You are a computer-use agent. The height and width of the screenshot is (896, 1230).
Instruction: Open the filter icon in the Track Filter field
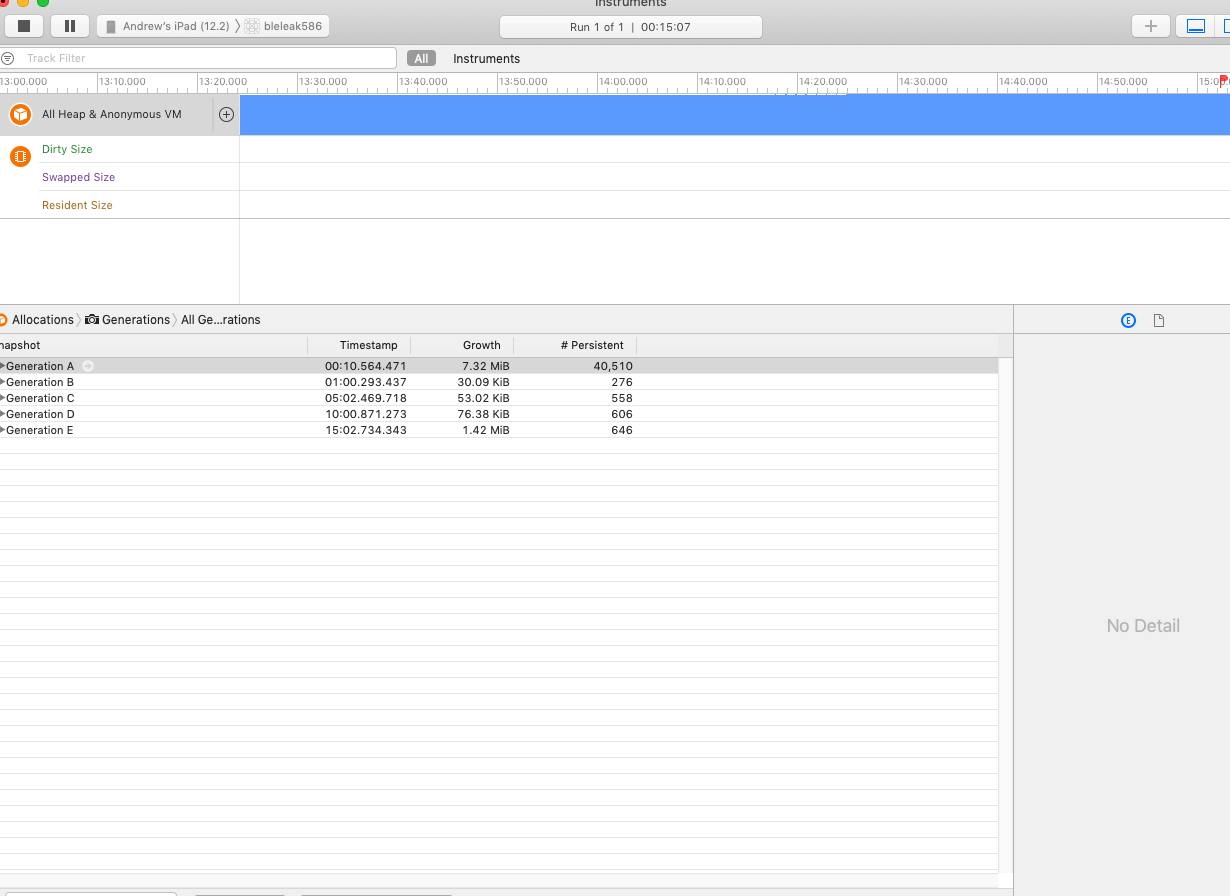(8, 58)
